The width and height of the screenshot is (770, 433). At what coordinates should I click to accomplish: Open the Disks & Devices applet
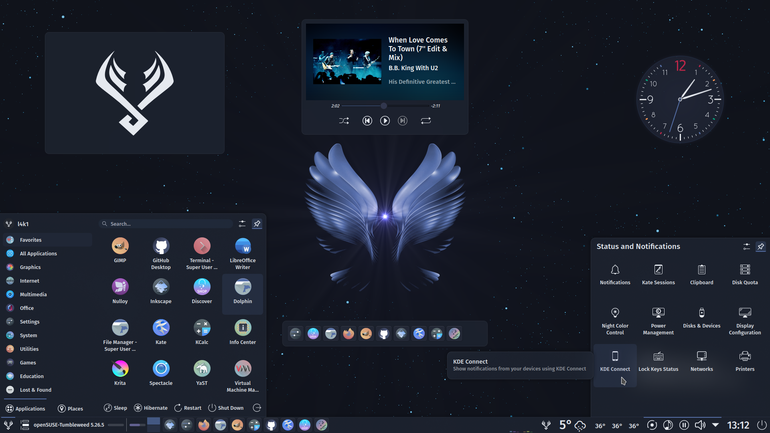[x=701, y=317]
